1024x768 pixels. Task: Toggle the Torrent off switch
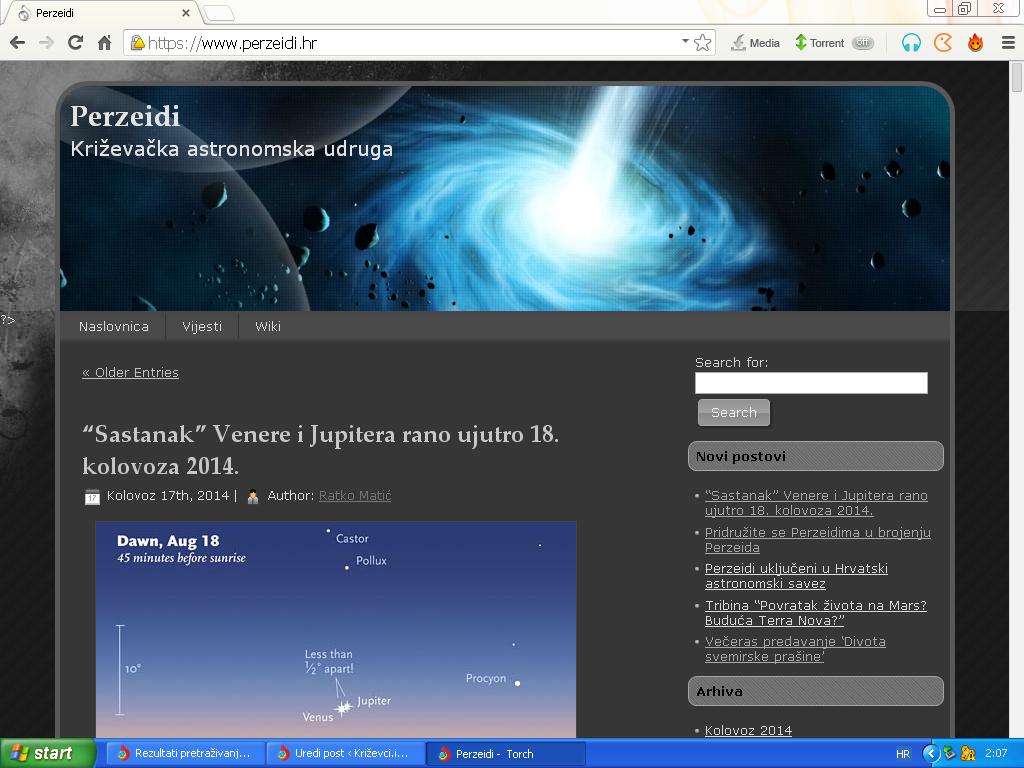pyautogui.click(x=862, y=43)
